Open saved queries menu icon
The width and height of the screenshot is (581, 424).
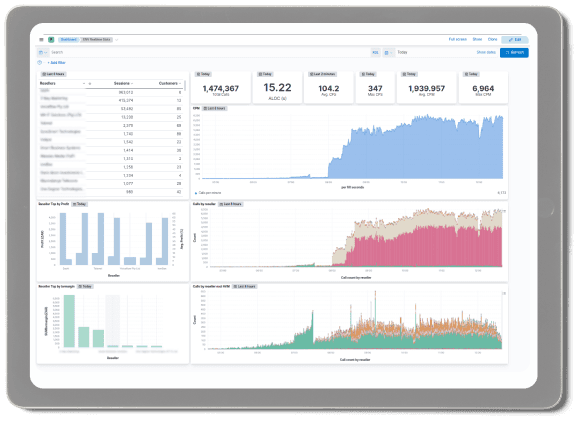click(x=43, y=53)
